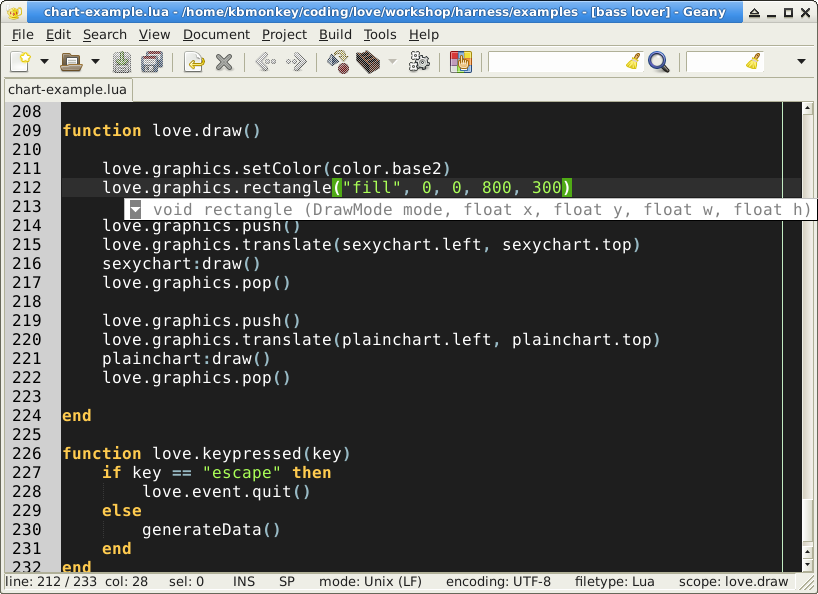The height and width of the screenshot is (594, 818).
Task: Shade the window with the title bar eject icon
Action: pyautogui.click(x=754, y=13)
